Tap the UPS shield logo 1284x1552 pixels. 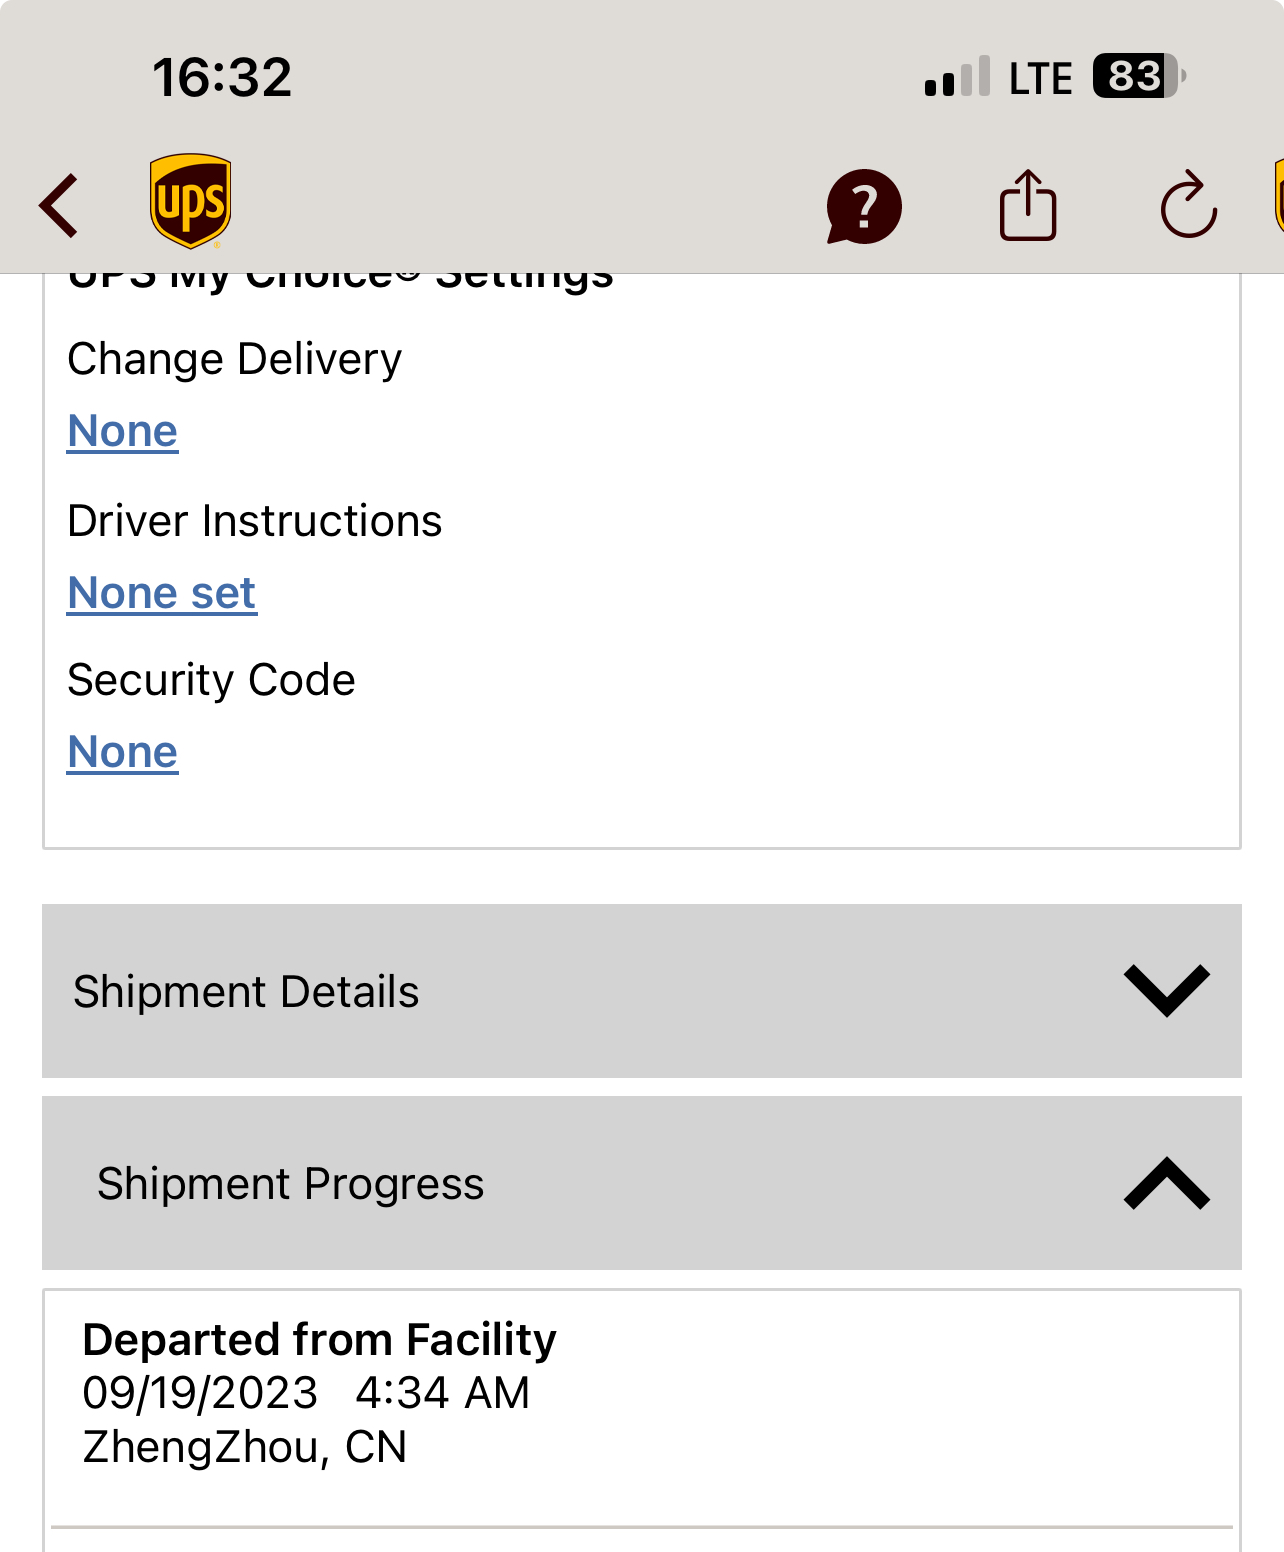coord(190,200)
